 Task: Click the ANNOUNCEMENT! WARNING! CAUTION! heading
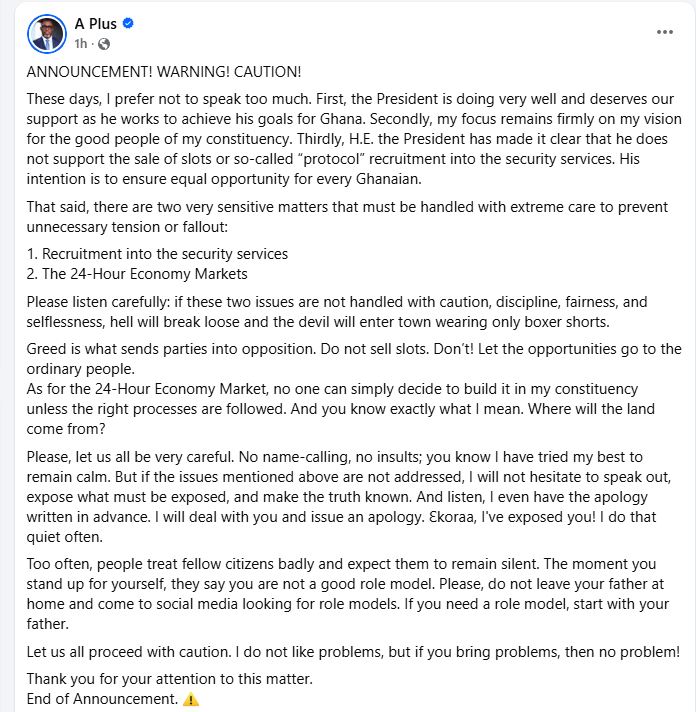[x=163, y=73]
